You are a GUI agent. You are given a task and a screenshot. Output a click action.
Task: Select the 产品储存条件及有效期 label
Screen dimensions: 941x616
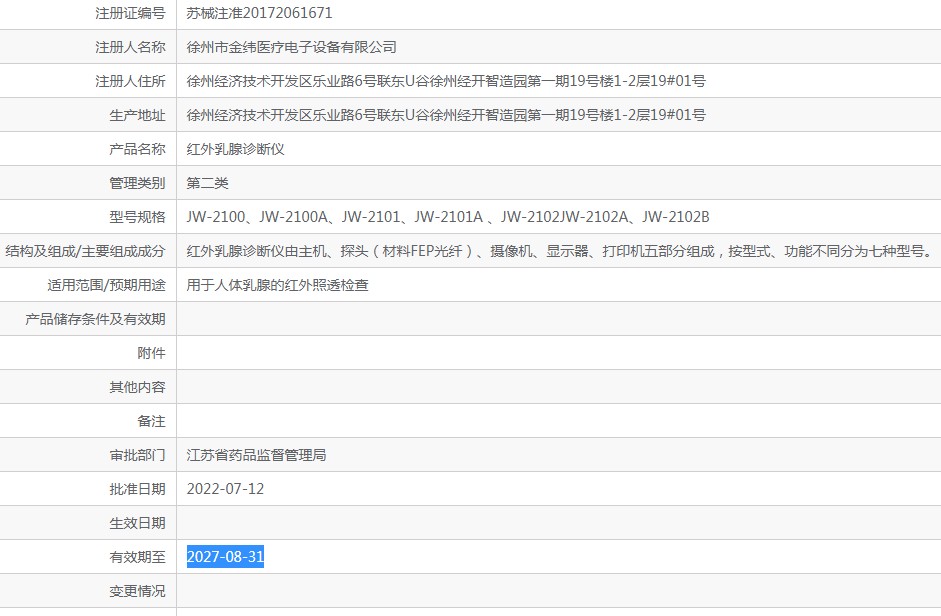click(95, 319)
